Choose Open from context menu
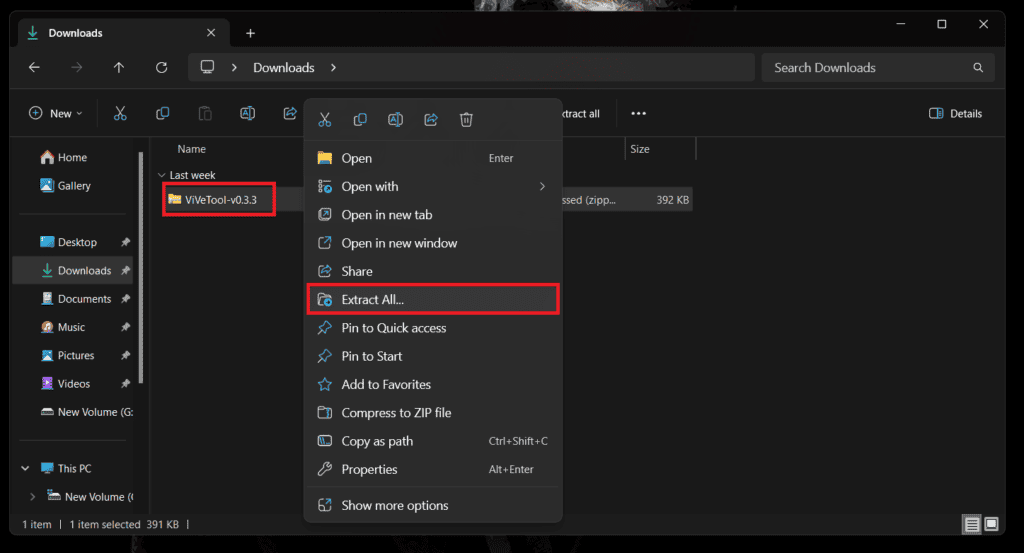The image size is (1024, 553). point(433,158)
